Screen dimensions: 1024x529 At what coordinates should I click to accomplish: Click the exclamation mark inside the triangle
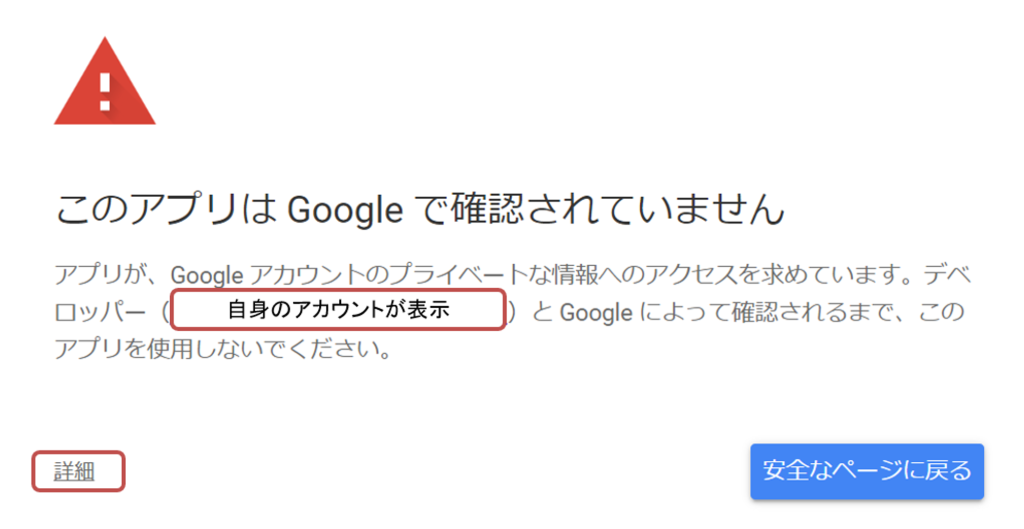(x=104, y=89)
